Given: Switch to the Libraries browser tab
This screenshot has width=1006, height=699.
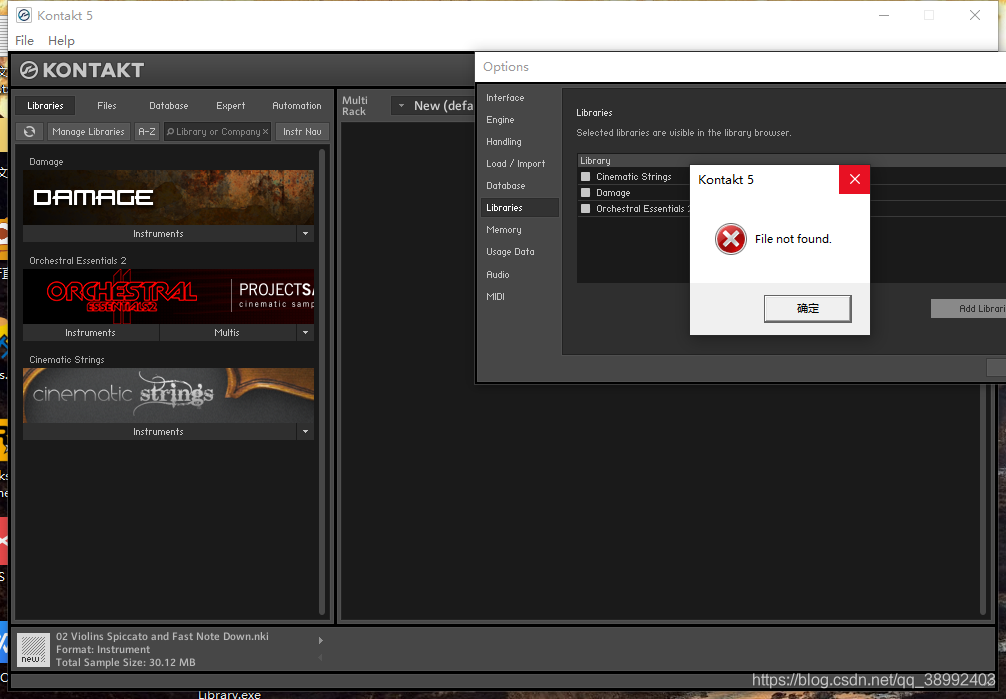Looking at the screenshot, I should pos(45,105).
